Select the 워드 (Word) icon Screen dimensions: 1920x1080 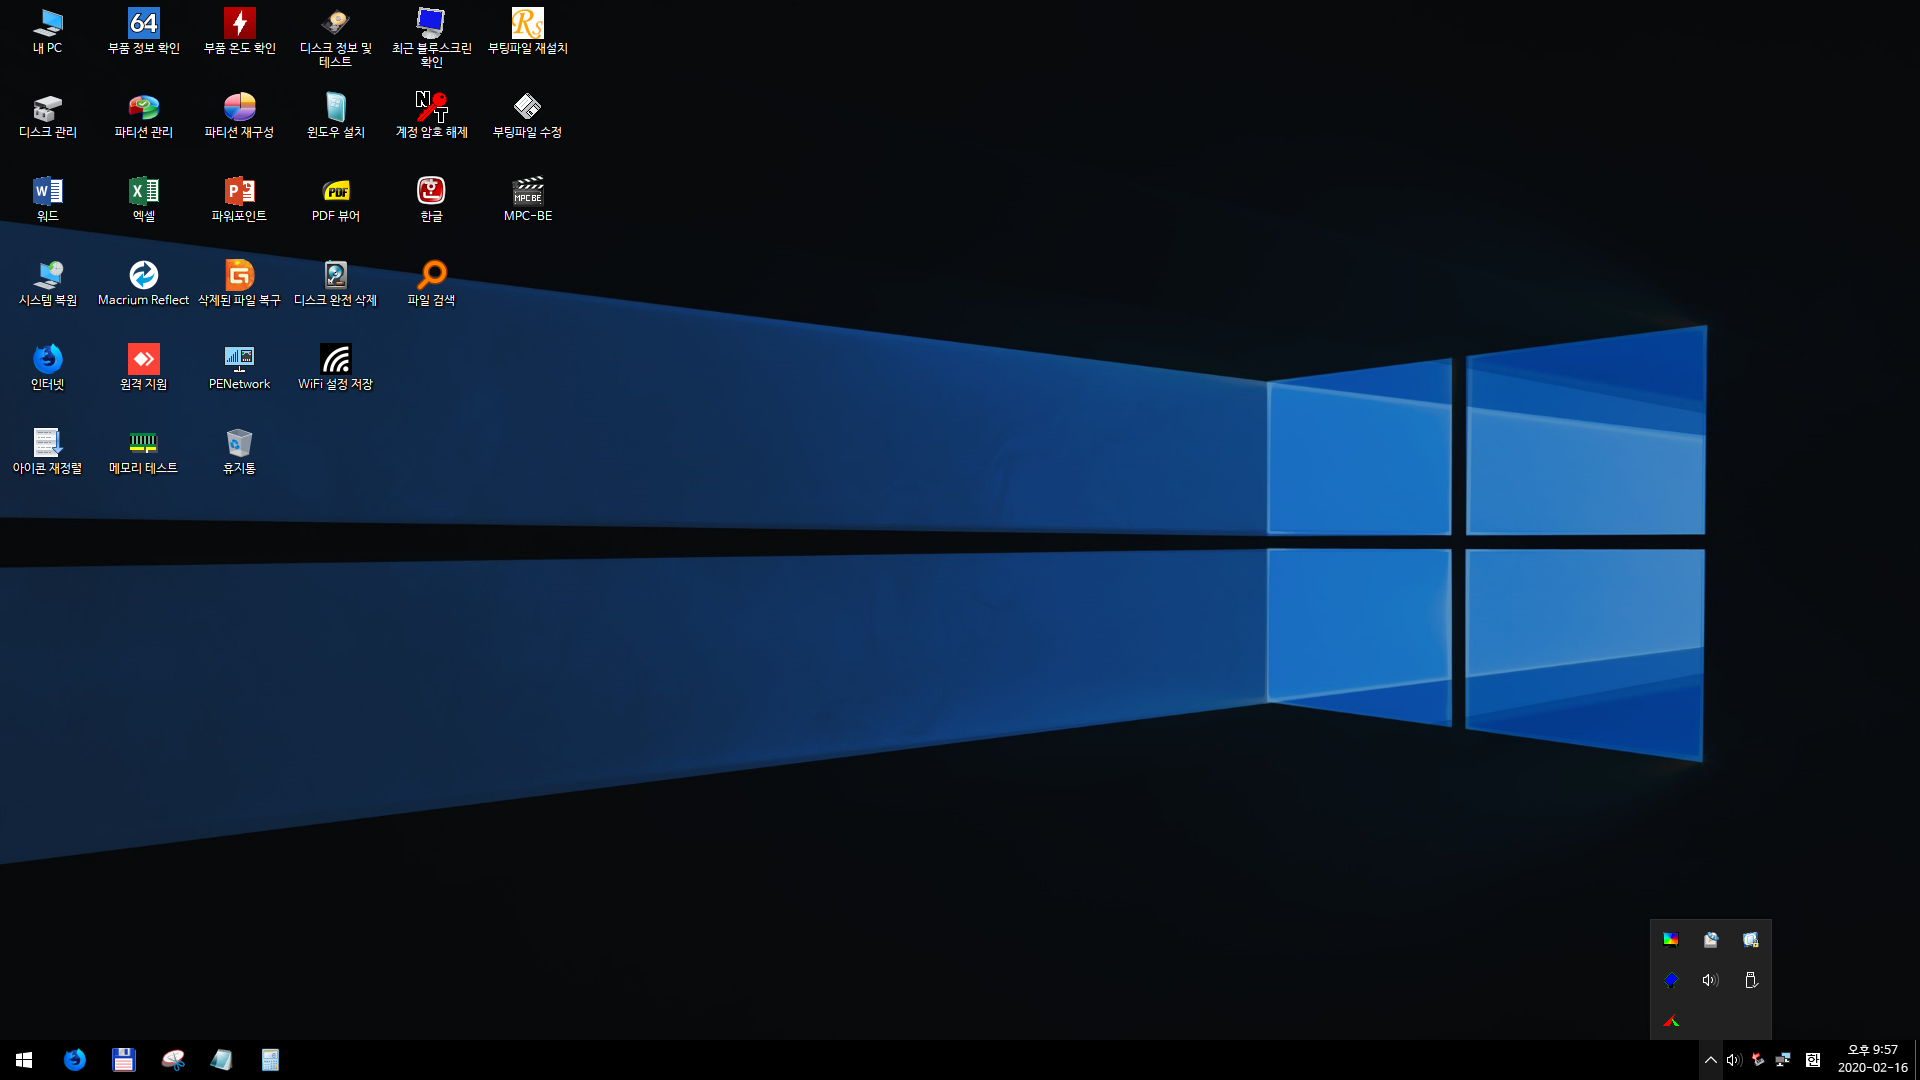[47, 199]
